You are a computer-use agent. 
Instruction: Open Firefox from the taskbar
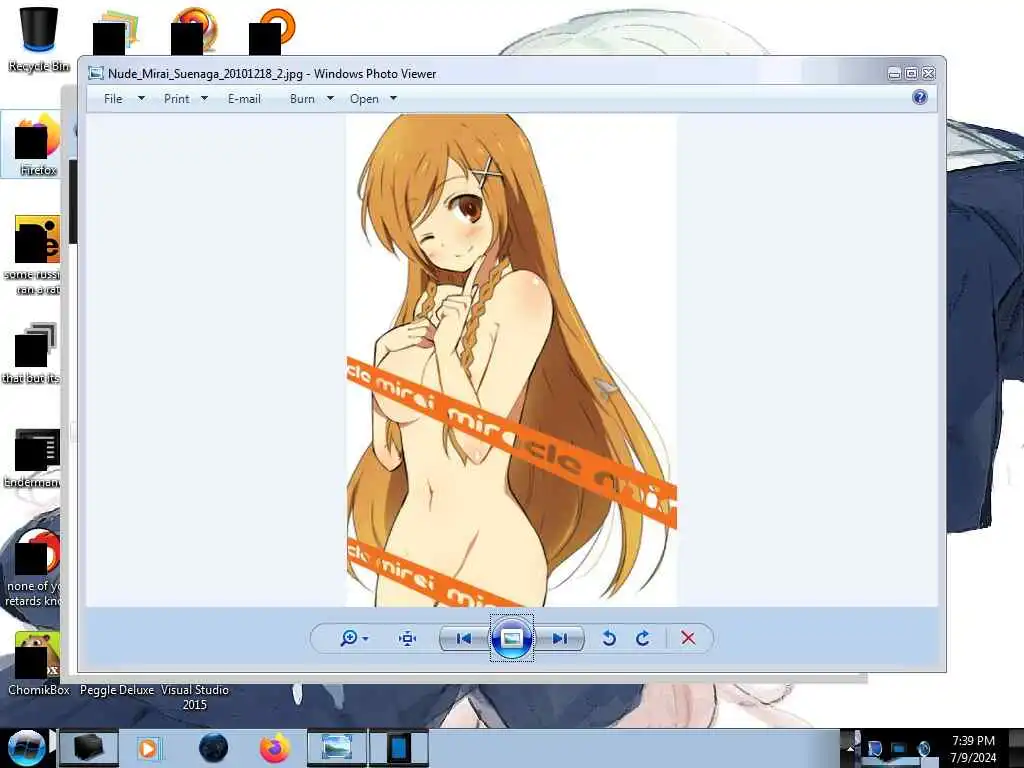[275, 748]
